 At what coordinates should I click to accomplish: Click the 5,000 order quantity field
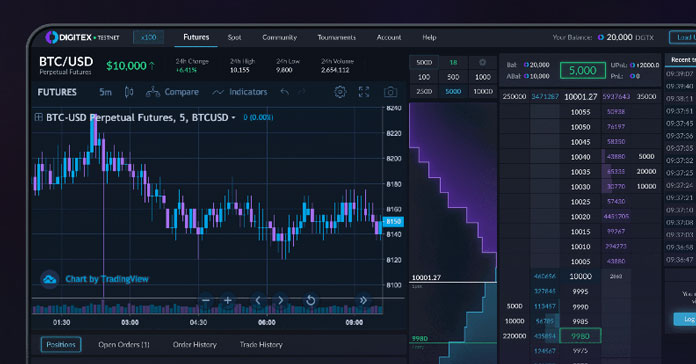pyautogui.click(x=583, y=70)
